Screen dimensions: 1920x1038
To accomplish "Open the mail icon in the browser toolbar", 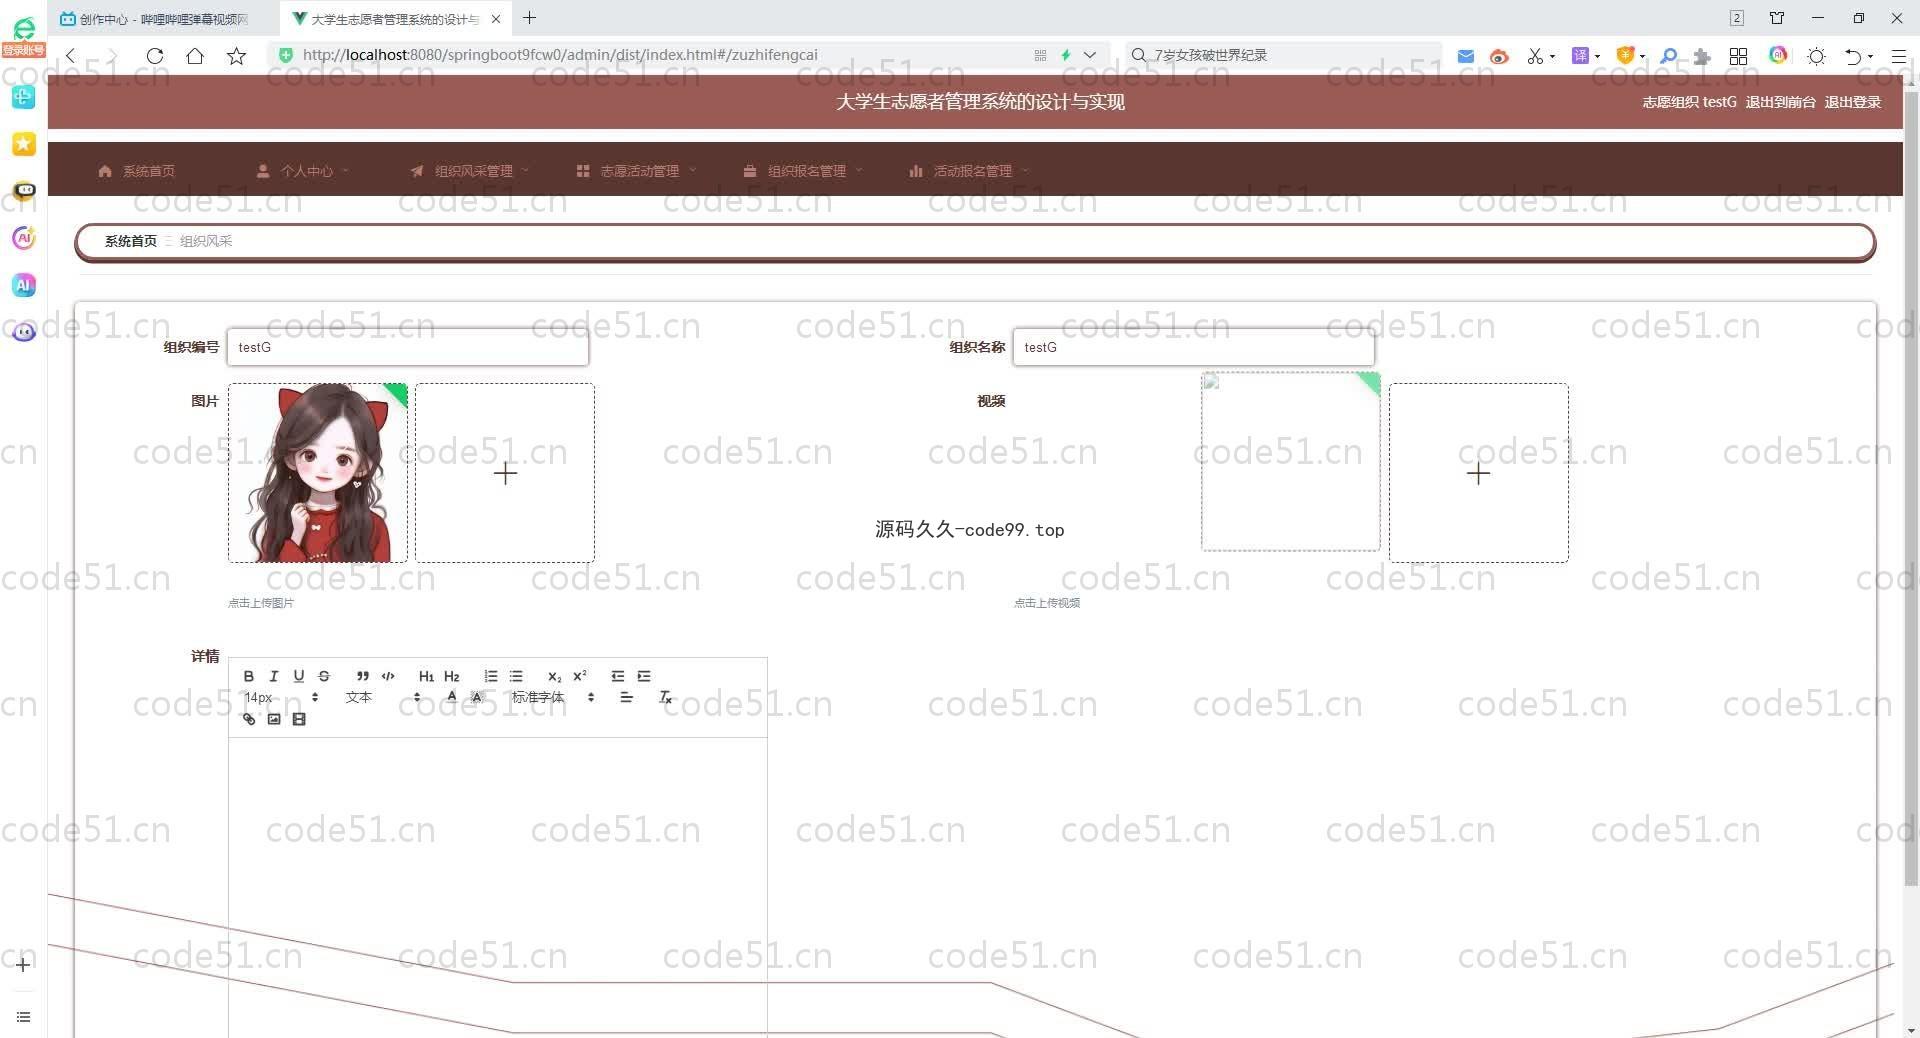I will tap(1465, 56).
